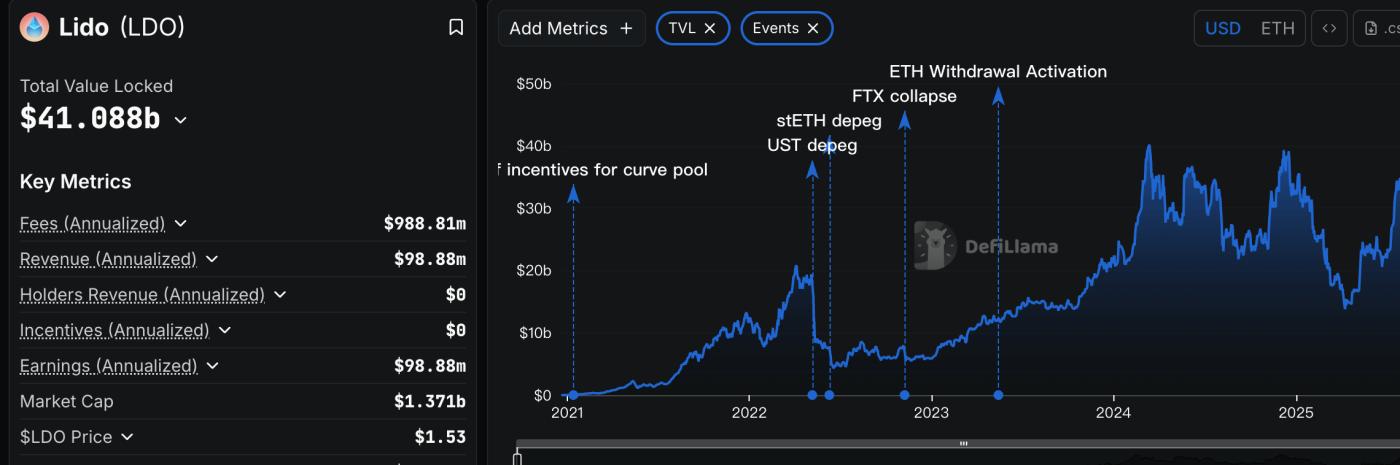Remove the TVL metric chip
The image size is (1400, 465).
(x=709, y=28)
